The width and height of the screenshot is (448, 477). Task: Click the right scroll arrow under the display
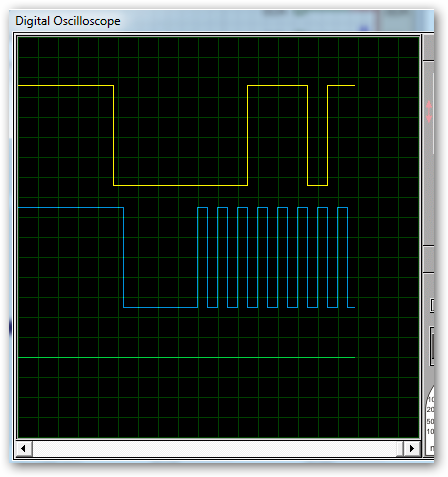412,448
